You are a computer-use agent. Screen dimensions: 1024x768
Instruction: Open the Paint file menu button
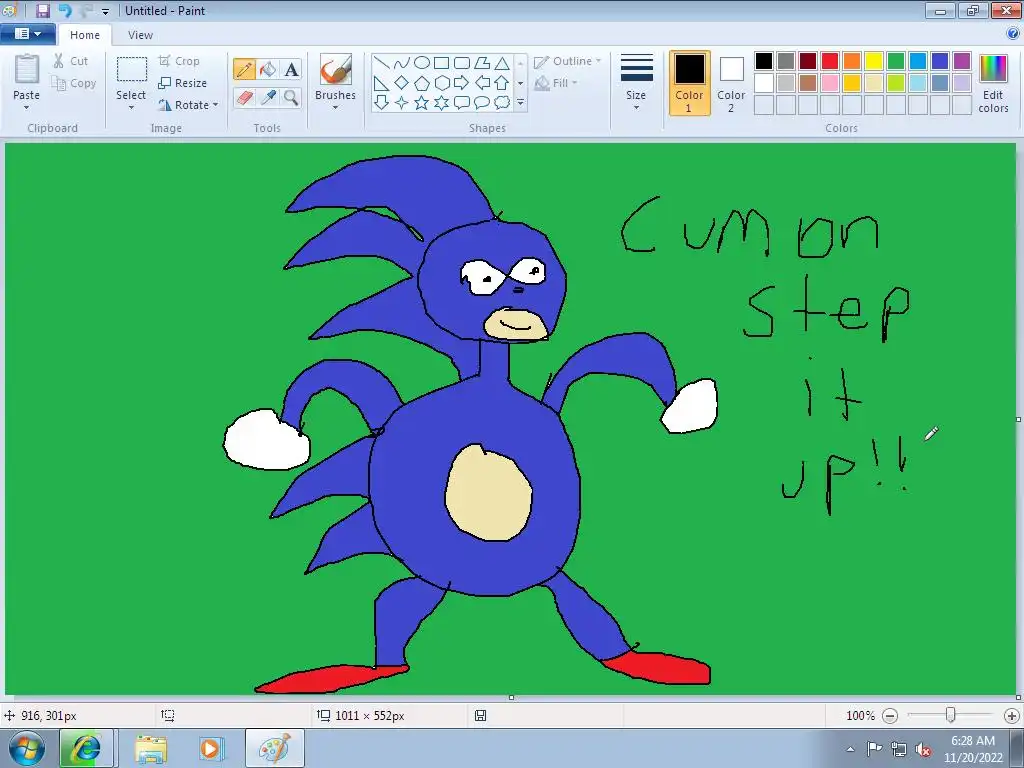[x=27, y=34]
